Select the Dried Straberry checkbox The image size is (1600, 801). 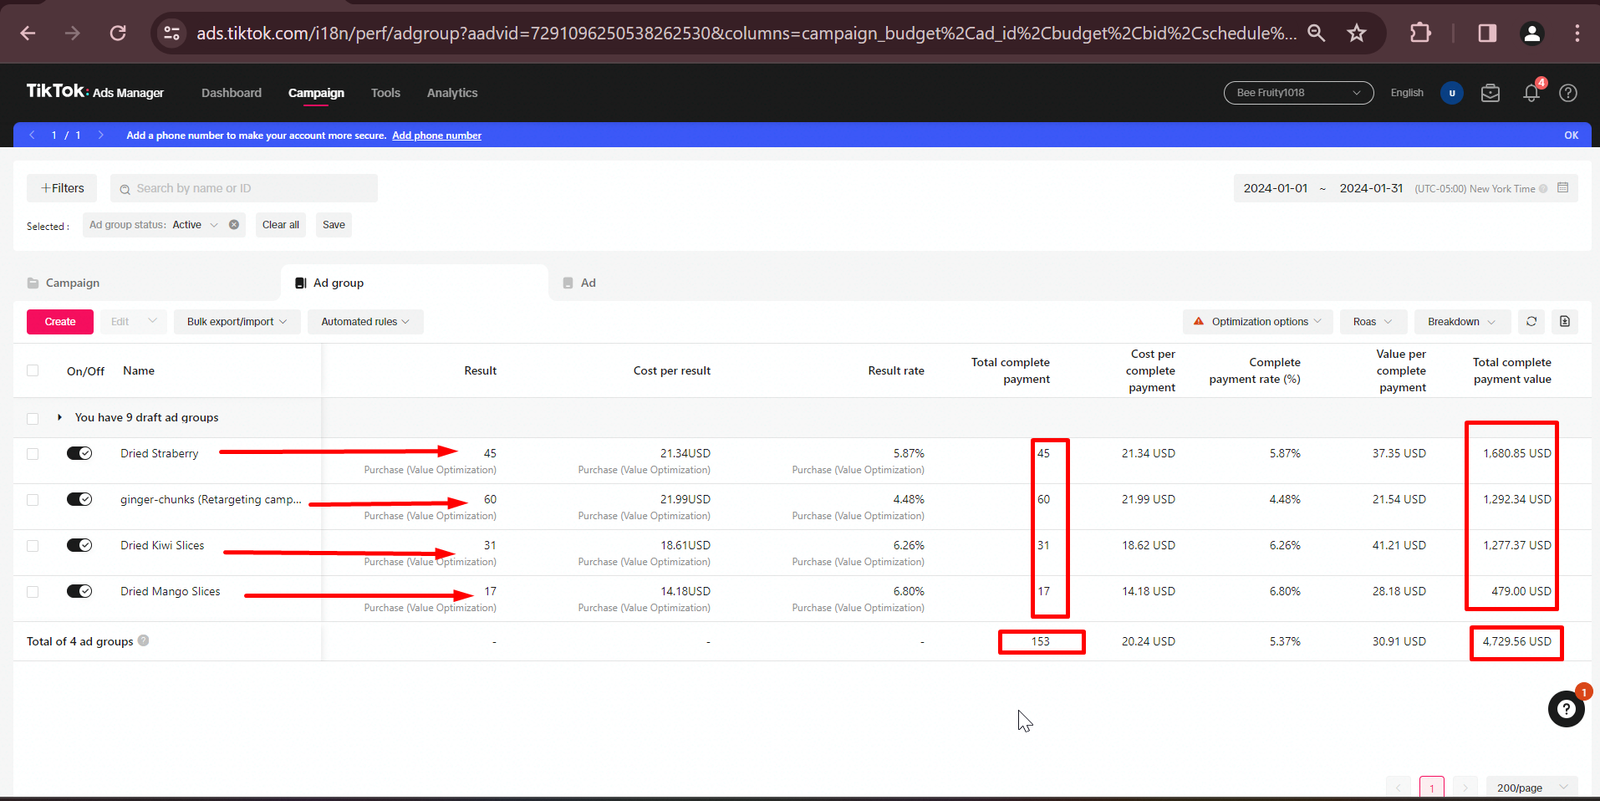33,454
